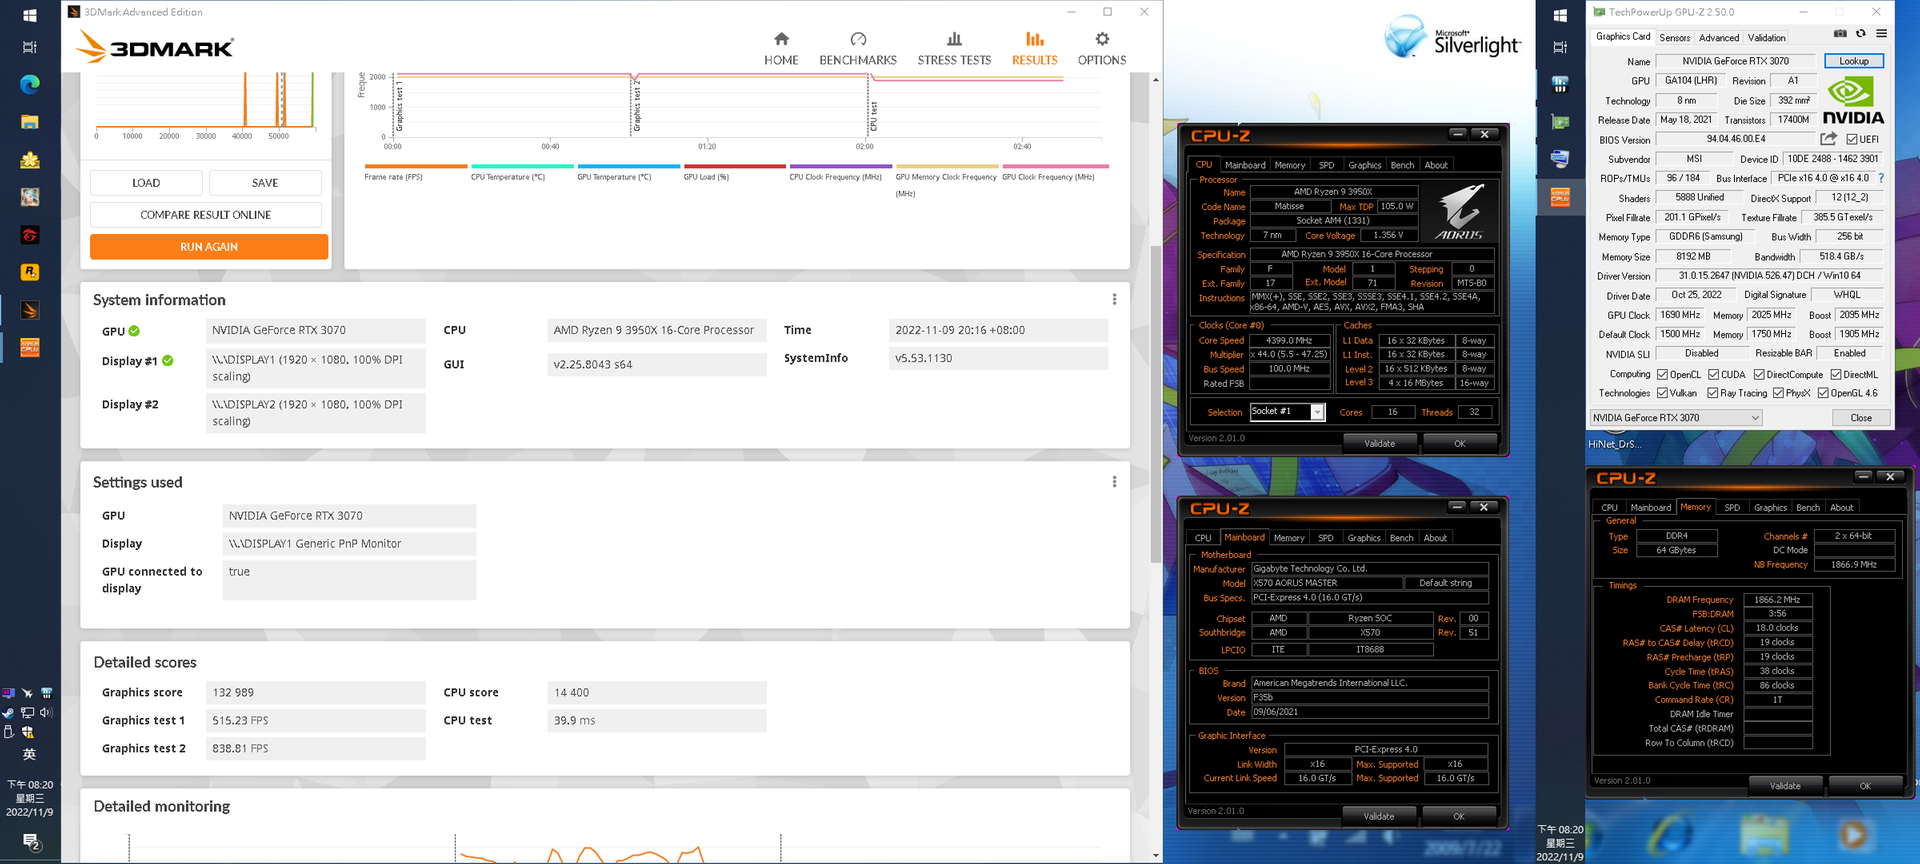This screenshot has height=864, width=1920.
Task: Take a GPU-Z screenshot with camera icon
Action: tap(1840, 34)
